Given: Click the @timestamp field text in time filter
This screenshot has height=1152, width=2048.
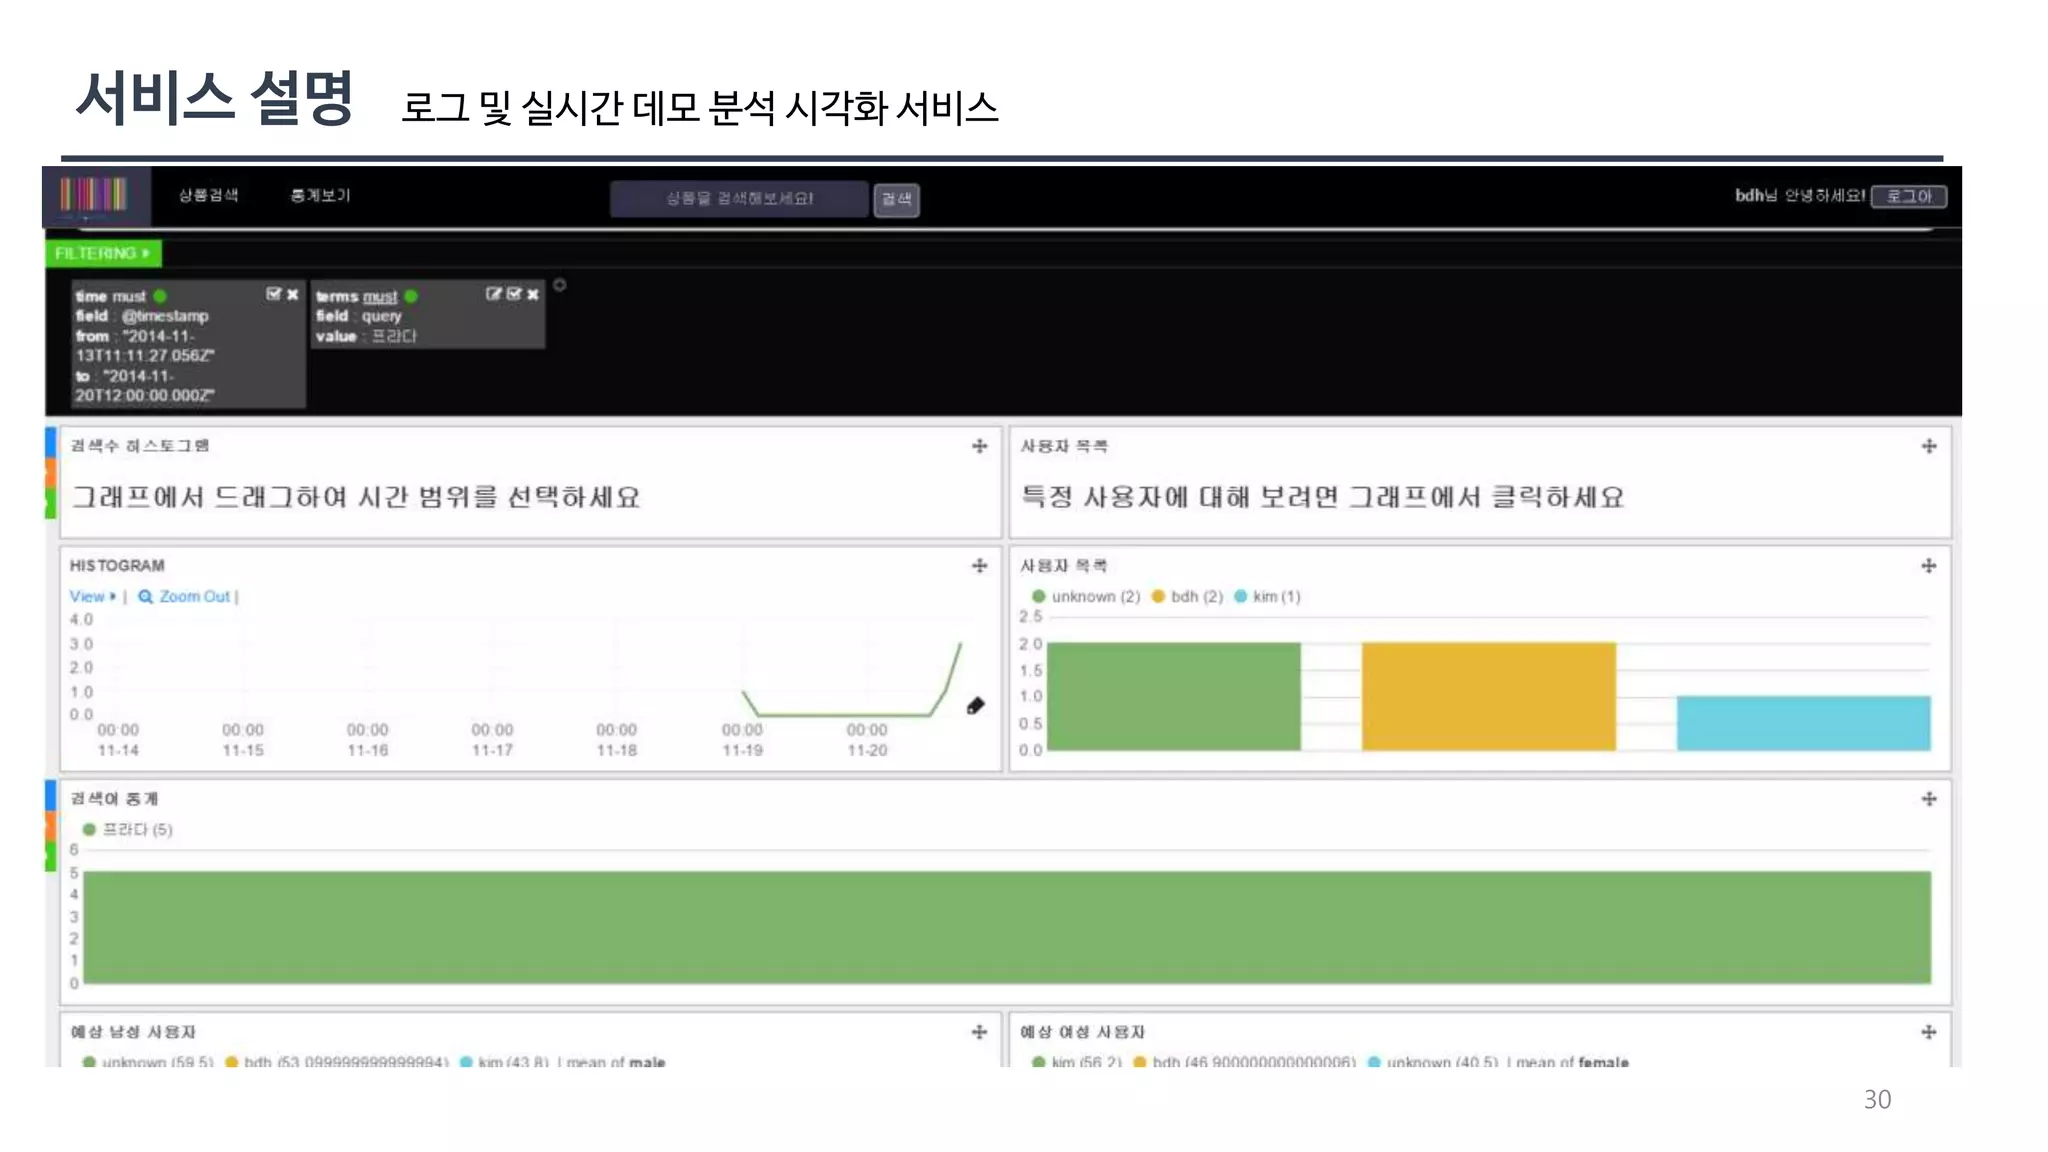Looking at the screenshot, I should [165, 316].
